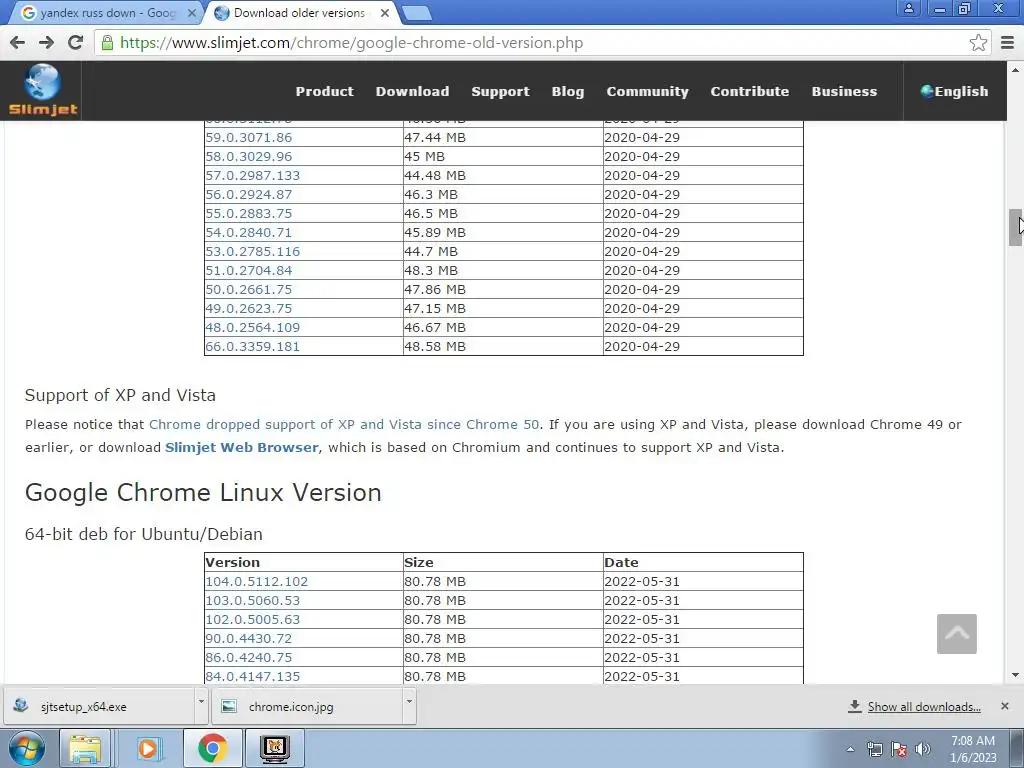
Task: Click the volume speaker icon
Action: click(923, 749)
